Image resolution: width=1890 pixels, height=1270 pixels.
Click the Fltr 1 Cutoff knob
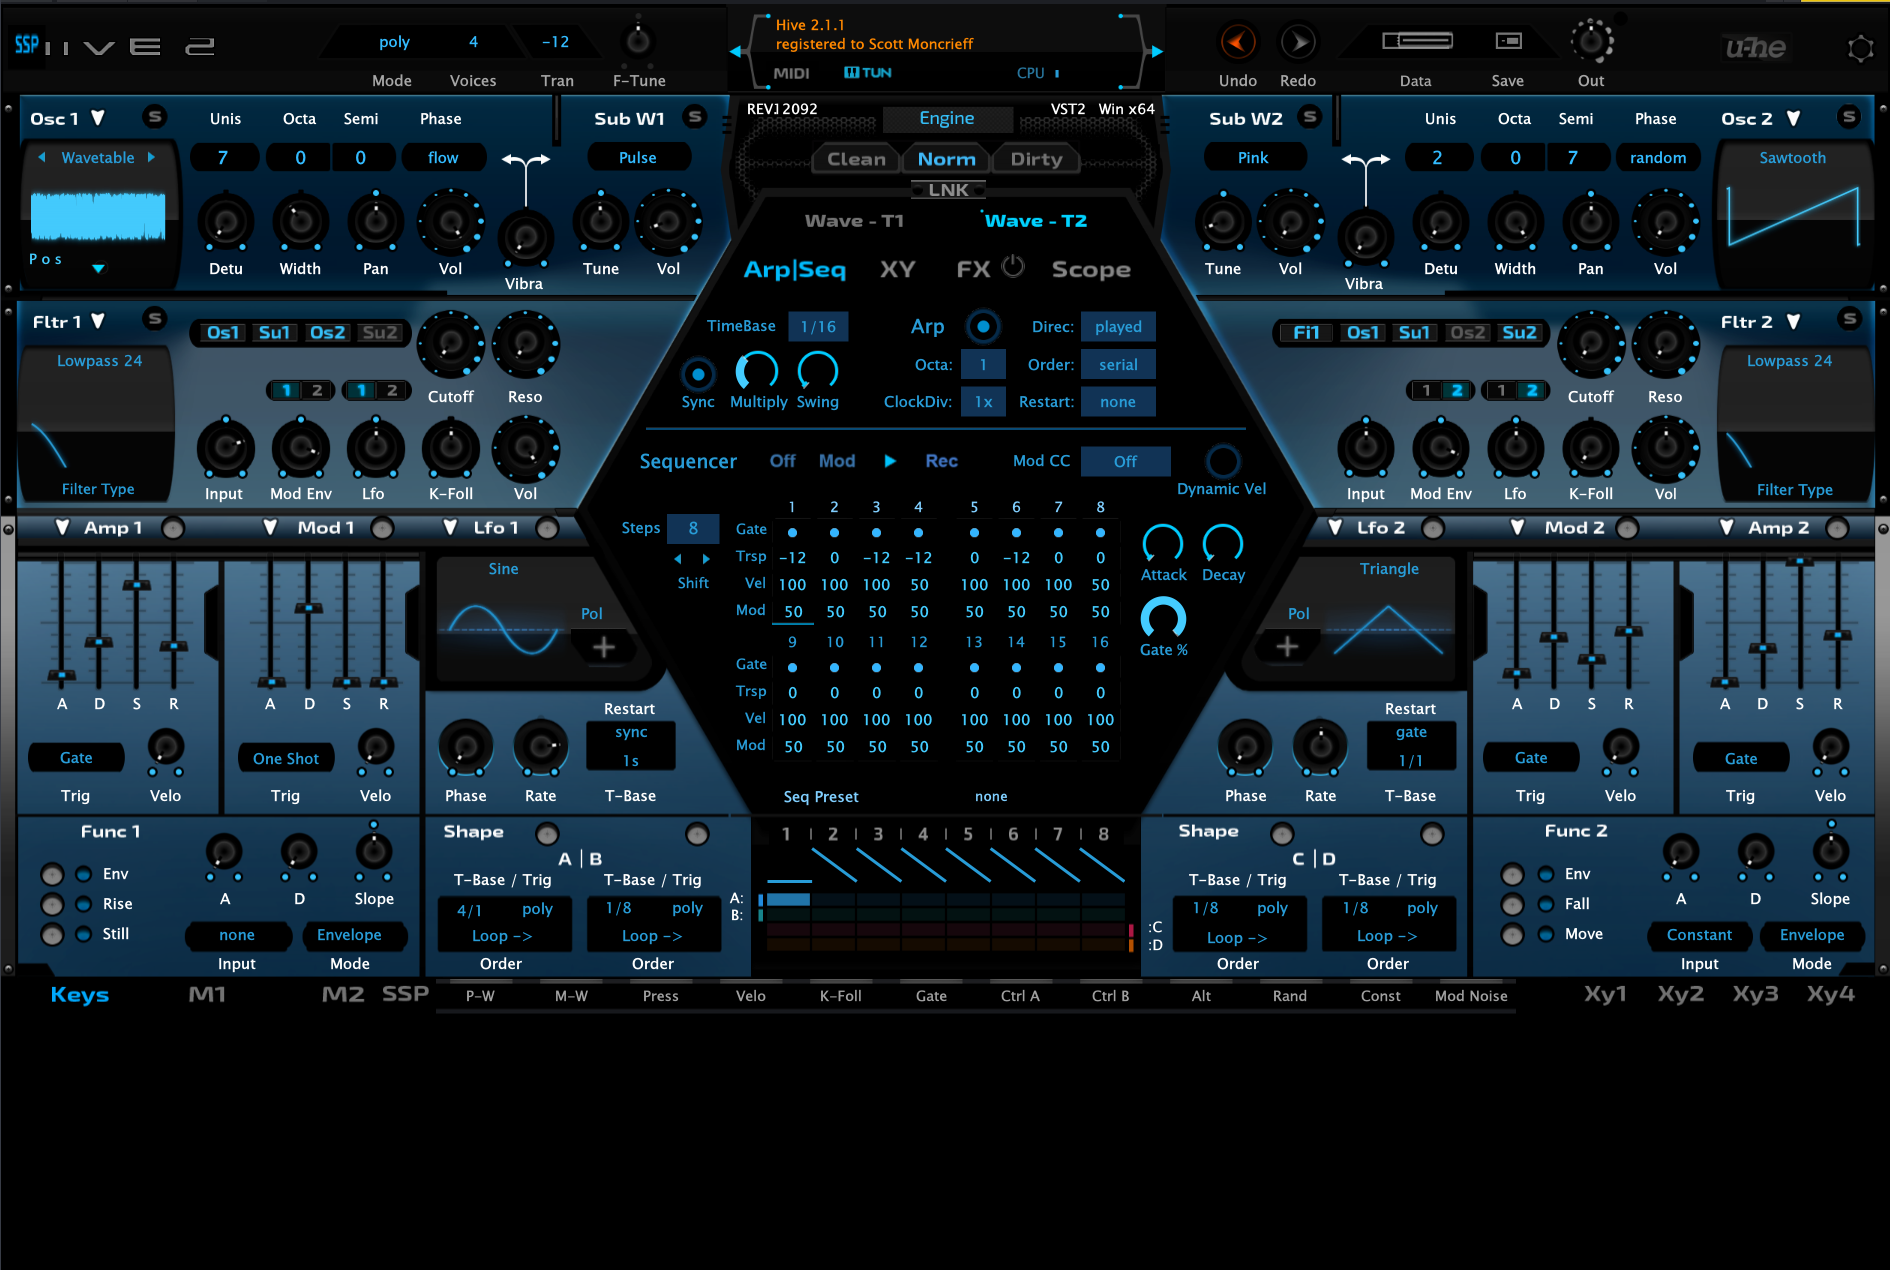451,344
